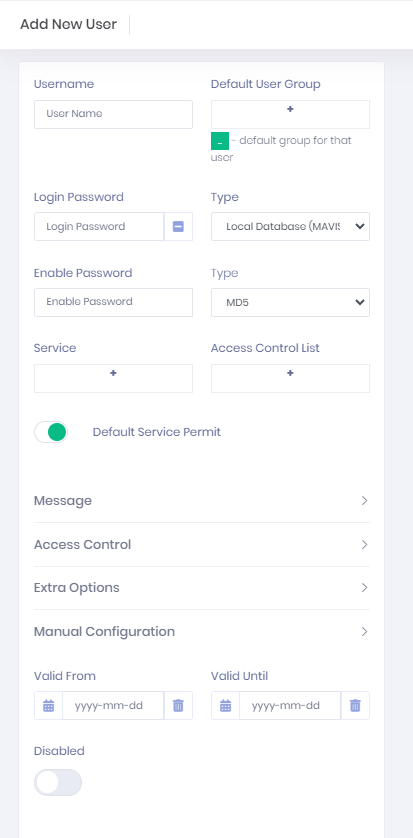Open the Enable Password MD5 type dropdown
Viewport: 413px width, 838px height.
(x=290, y=302)
